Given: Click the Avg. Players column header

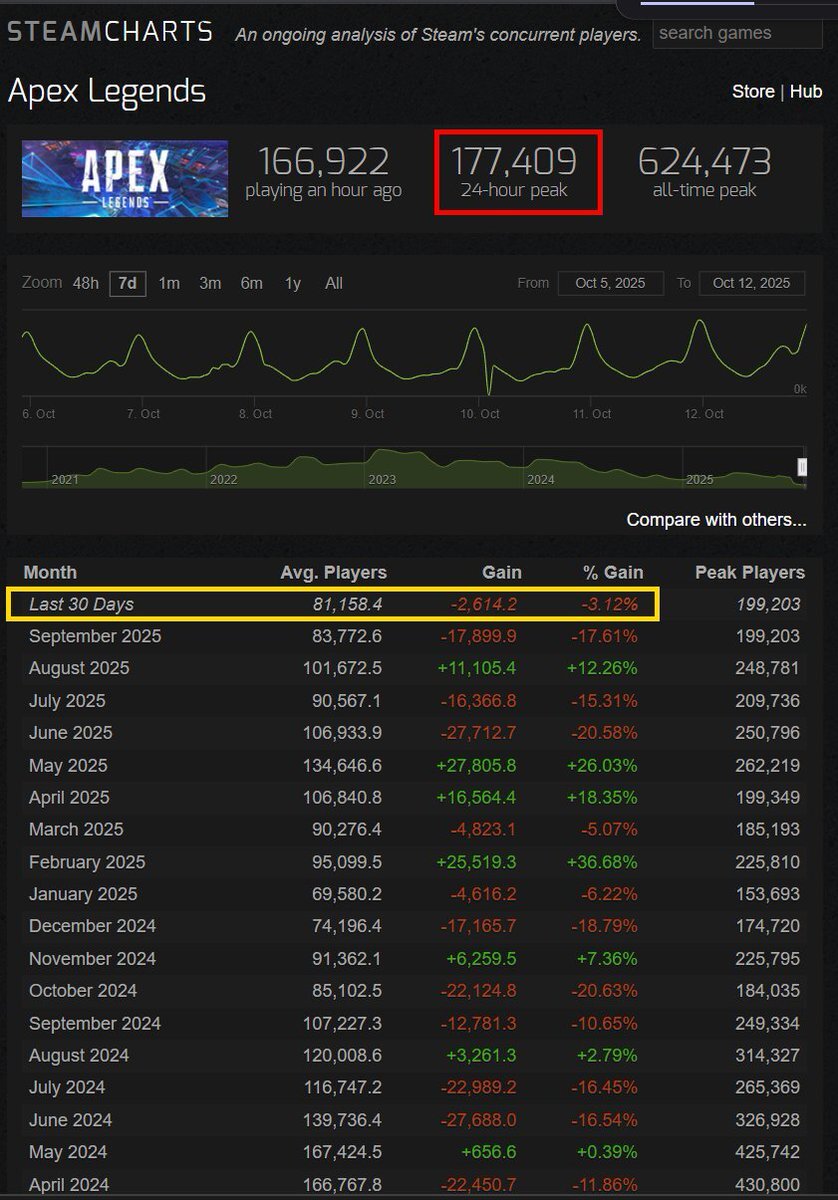Looking at the screenshot, I should pyautogui.click(x=334, y=572).
